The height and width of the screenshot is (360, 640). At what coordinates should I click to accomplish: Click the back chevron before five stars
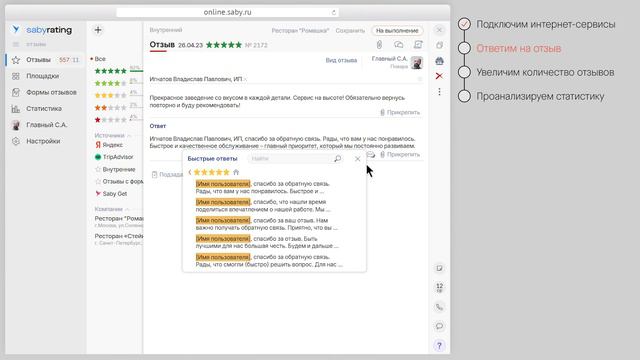pos(190,172)
